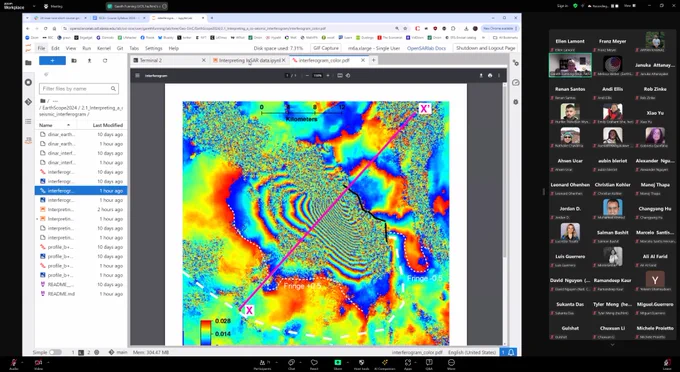The width and height of the screenshot is (680, 372).
Task: Open the Kernel menu
Action: (104, 48)
